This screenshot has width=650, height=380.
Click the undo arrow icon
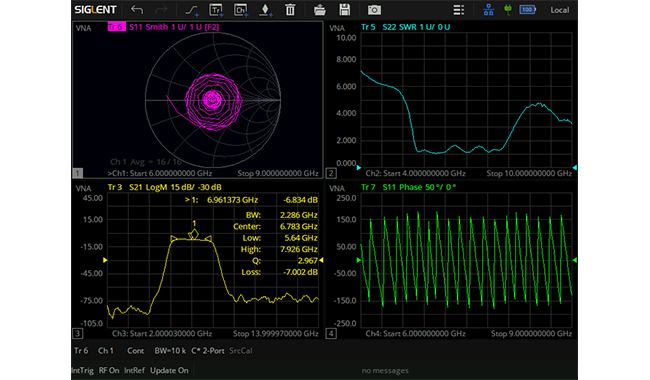[137, 10]
